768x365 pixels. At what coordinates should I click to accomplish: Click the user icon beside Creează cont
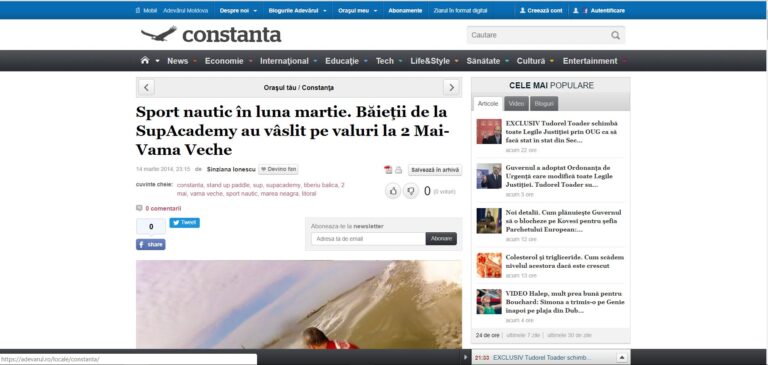(523, 10)
